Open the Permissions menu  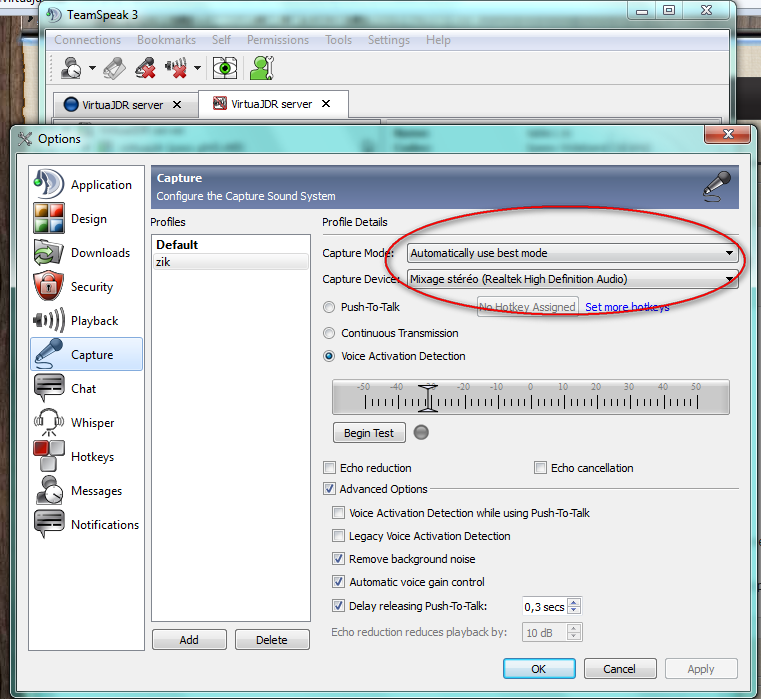coord(278,40)
